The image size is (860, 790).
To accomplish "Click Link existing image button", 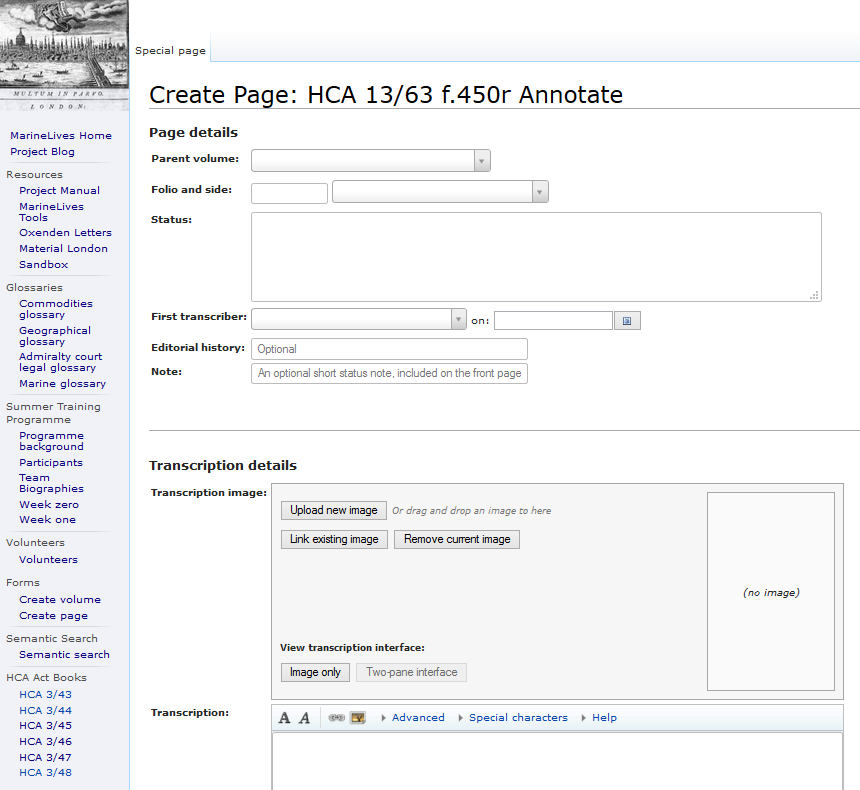I will coord(334,540).
